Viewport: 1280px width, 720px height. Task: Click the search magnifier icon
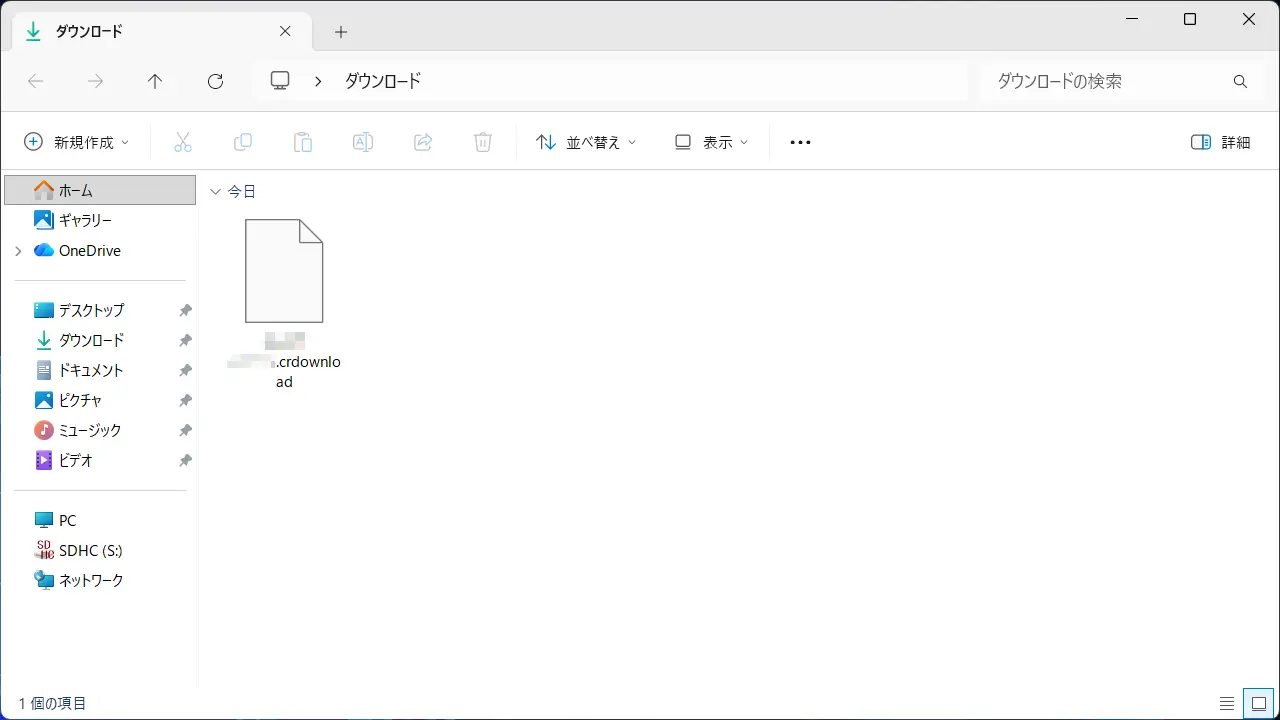point(1240,81)
